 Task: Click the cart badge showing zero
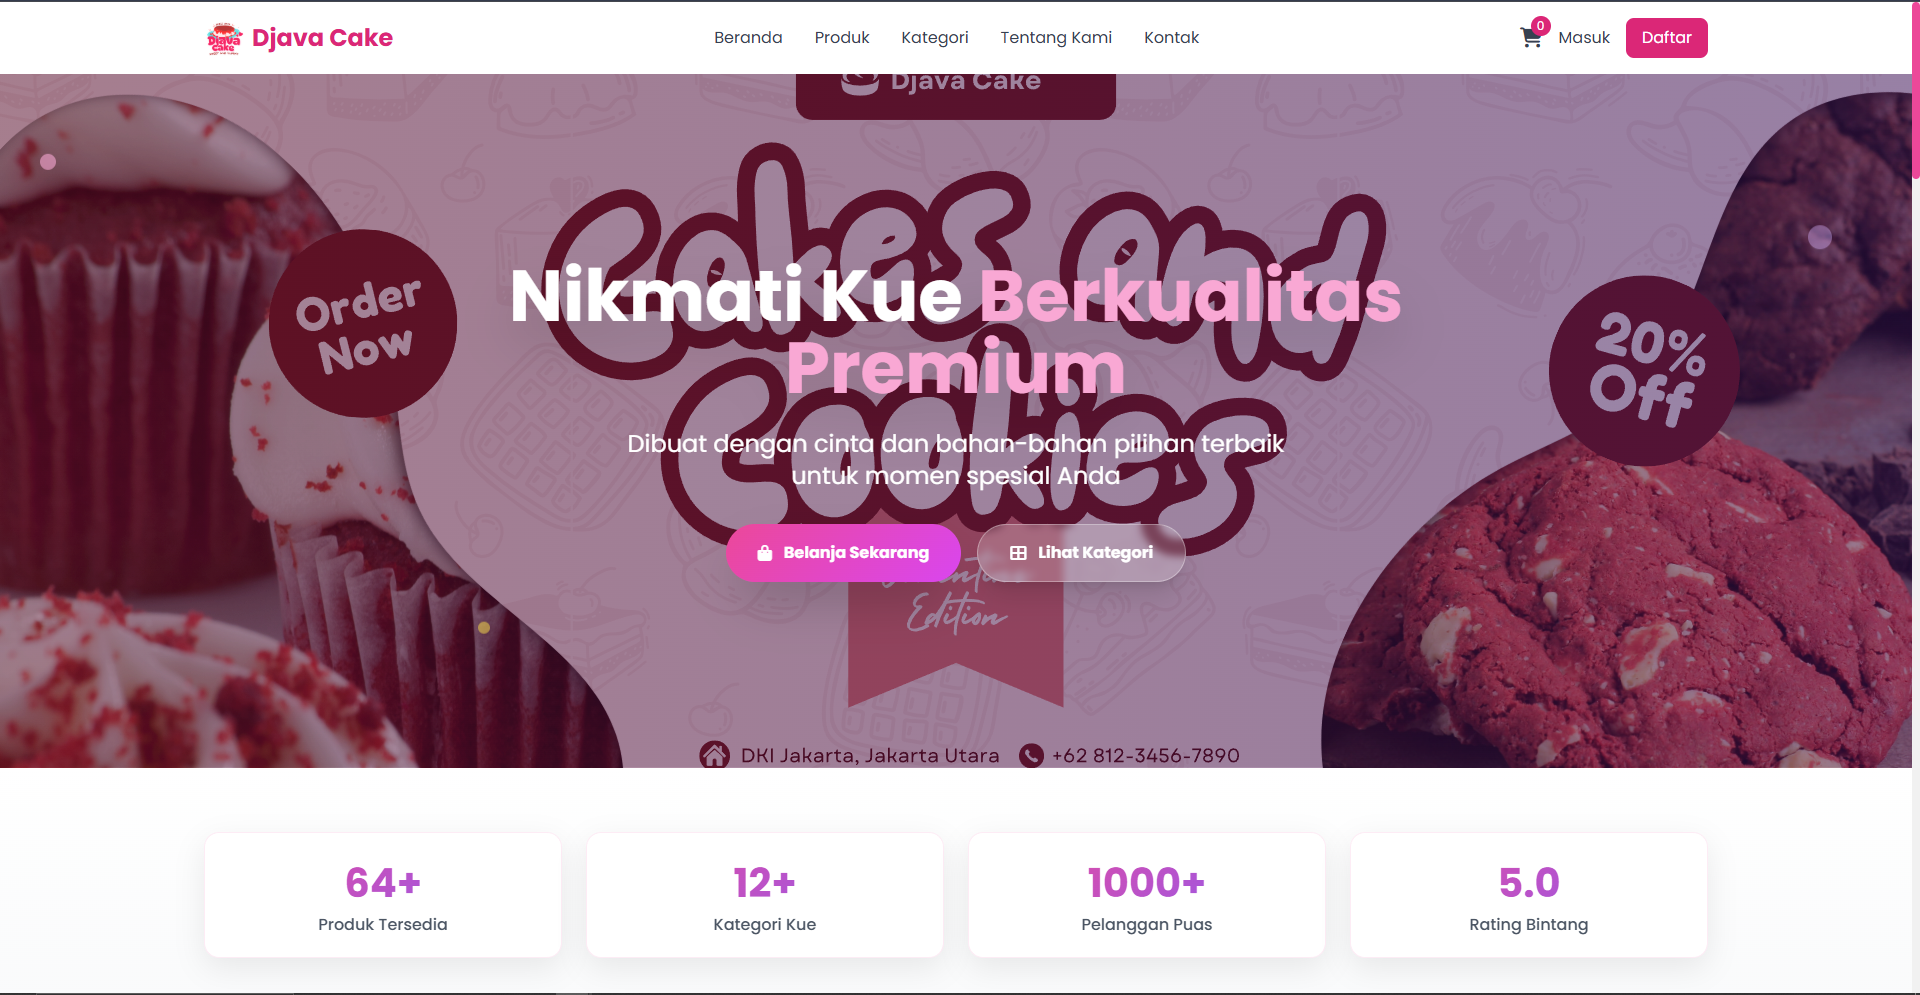1541,26
